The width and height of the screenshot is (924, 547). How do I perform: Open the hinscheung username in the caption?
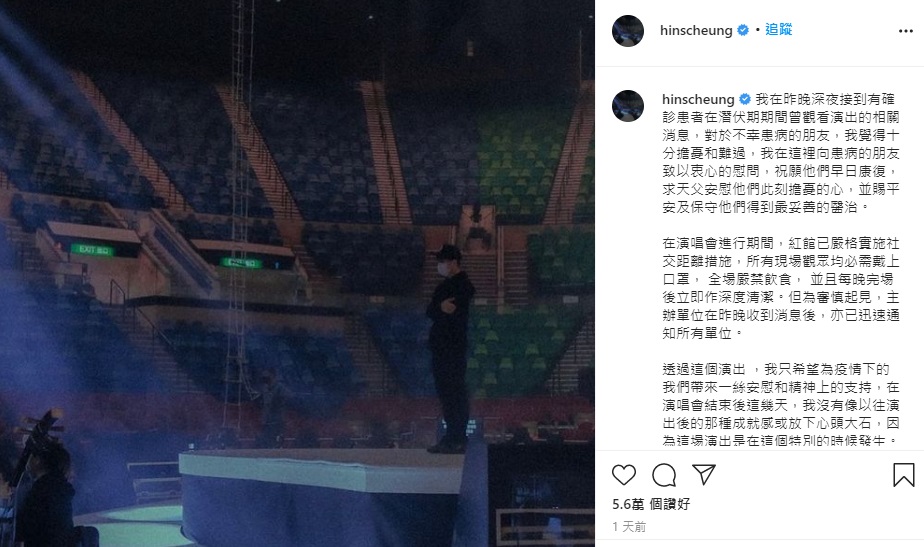click(698, 99)
